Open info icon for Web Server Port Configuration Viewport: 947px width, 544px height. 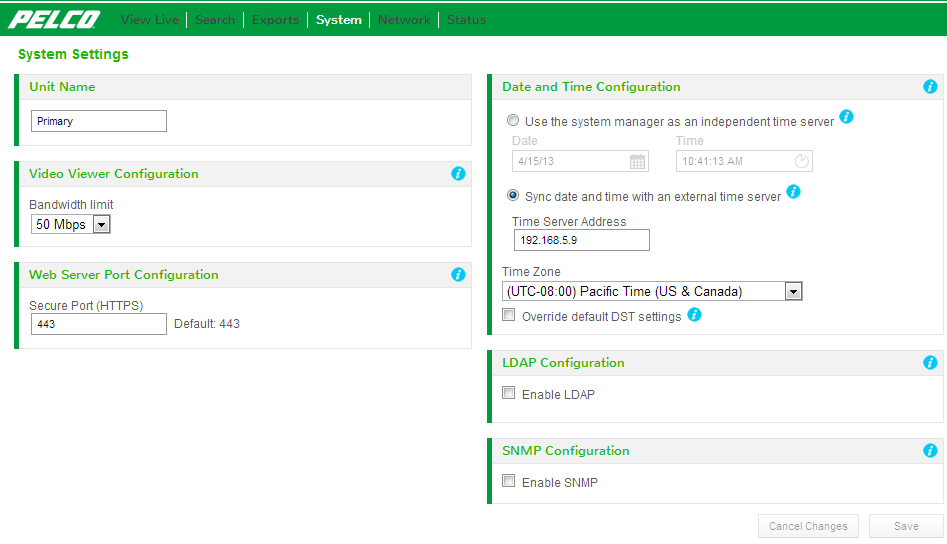click(x=458, y=275)
